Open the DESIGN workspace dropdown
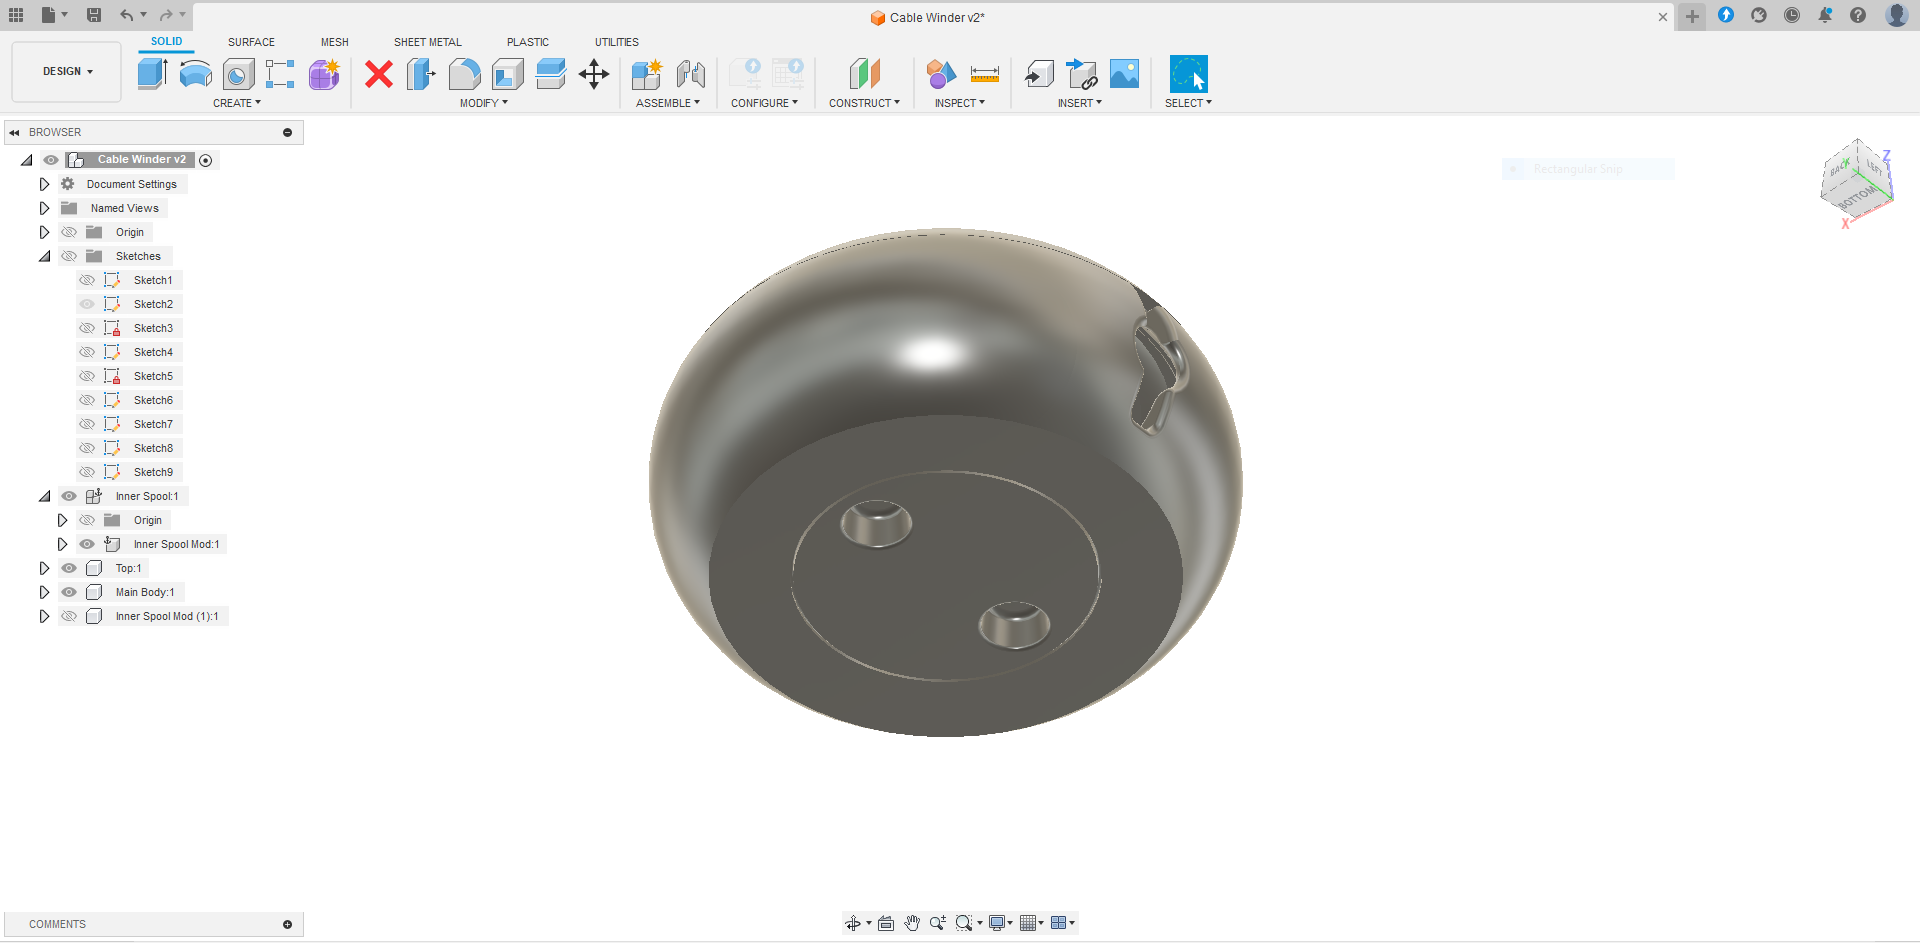The height and width of the screenshot is (943, 1920). pyautogui.click(x=67, y=72)
